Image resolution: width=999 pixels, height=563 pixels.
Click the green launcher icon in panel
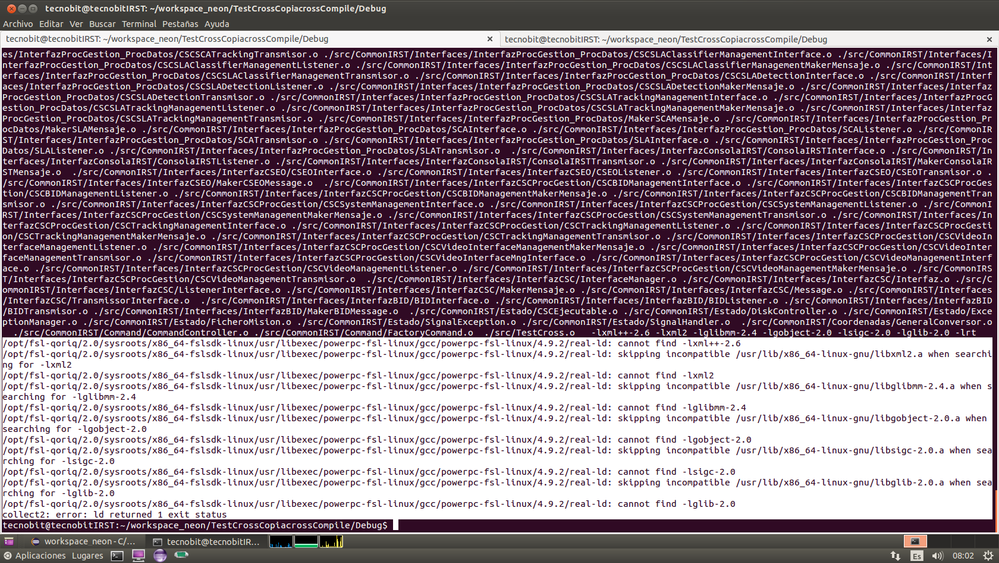[181, 555]
